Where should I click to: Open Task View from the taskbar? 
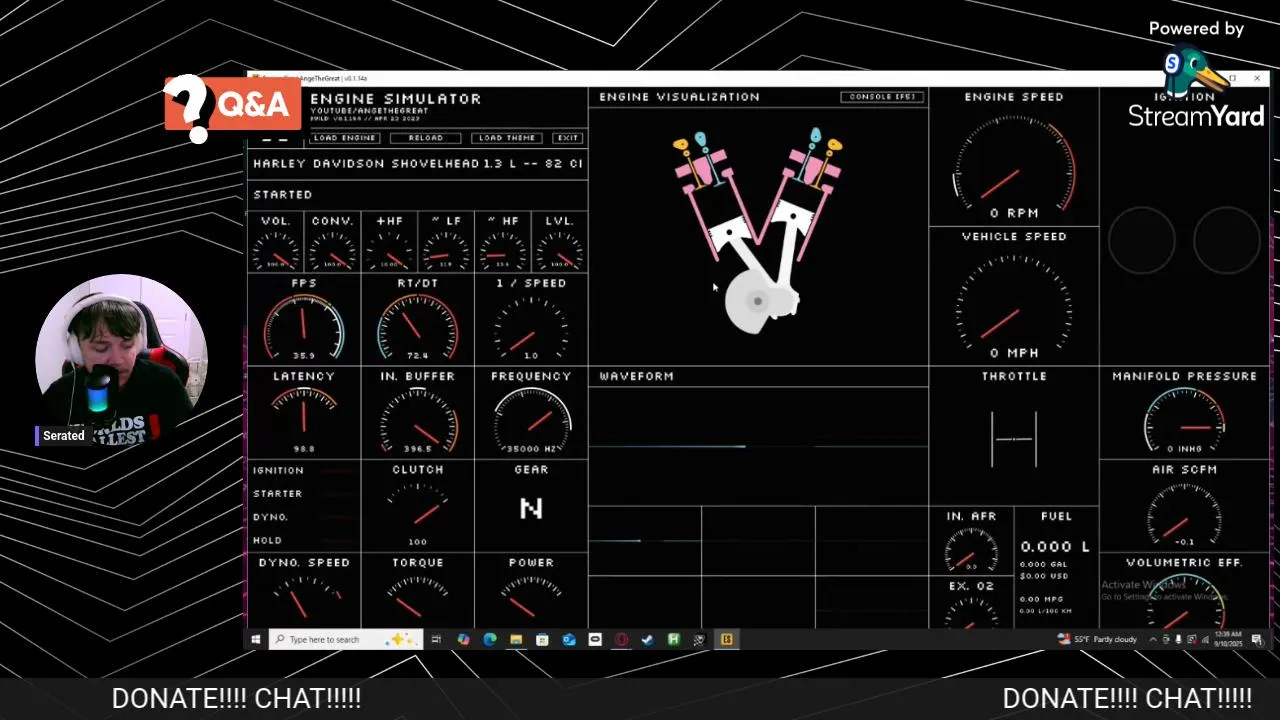pos(436,640)
